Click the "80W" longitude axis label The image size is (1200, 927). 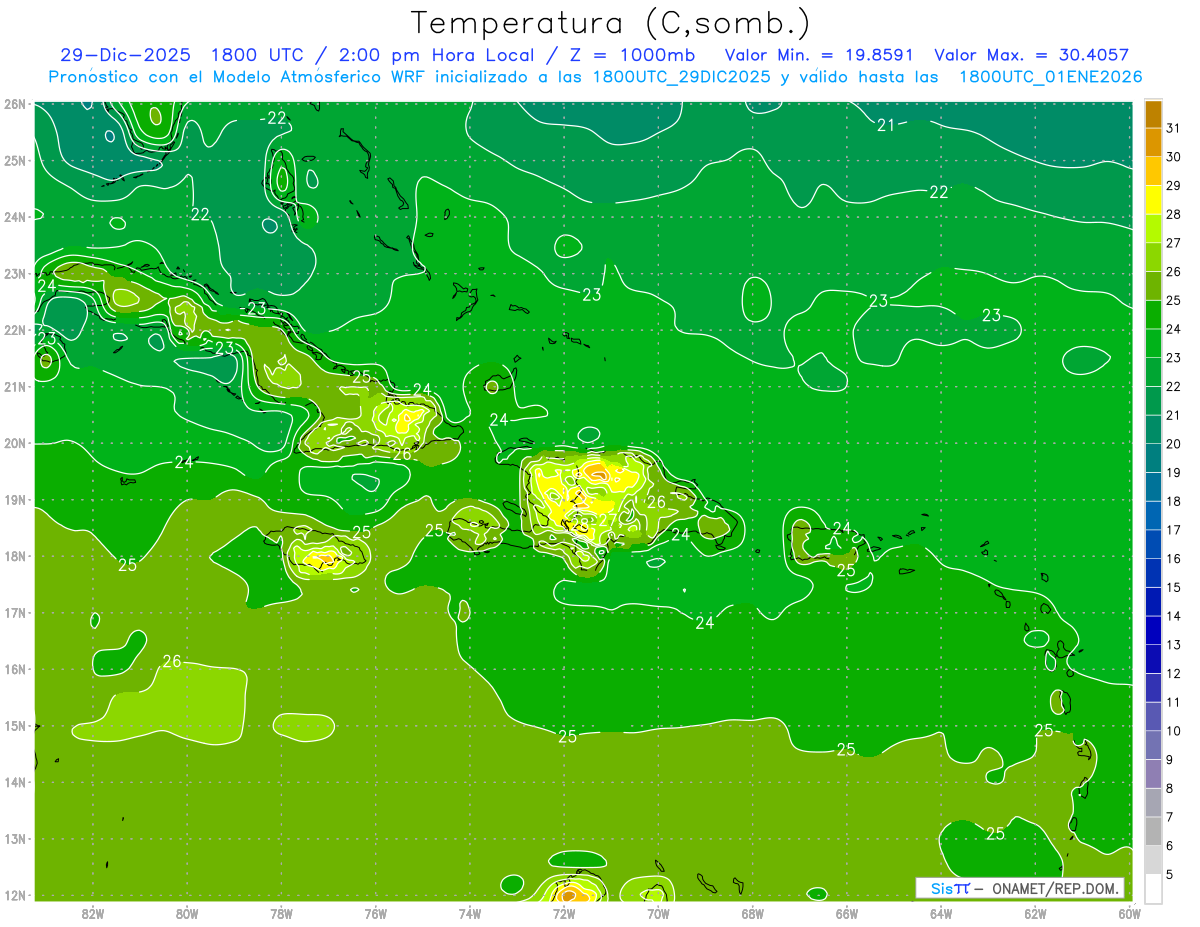click(187, 914)
